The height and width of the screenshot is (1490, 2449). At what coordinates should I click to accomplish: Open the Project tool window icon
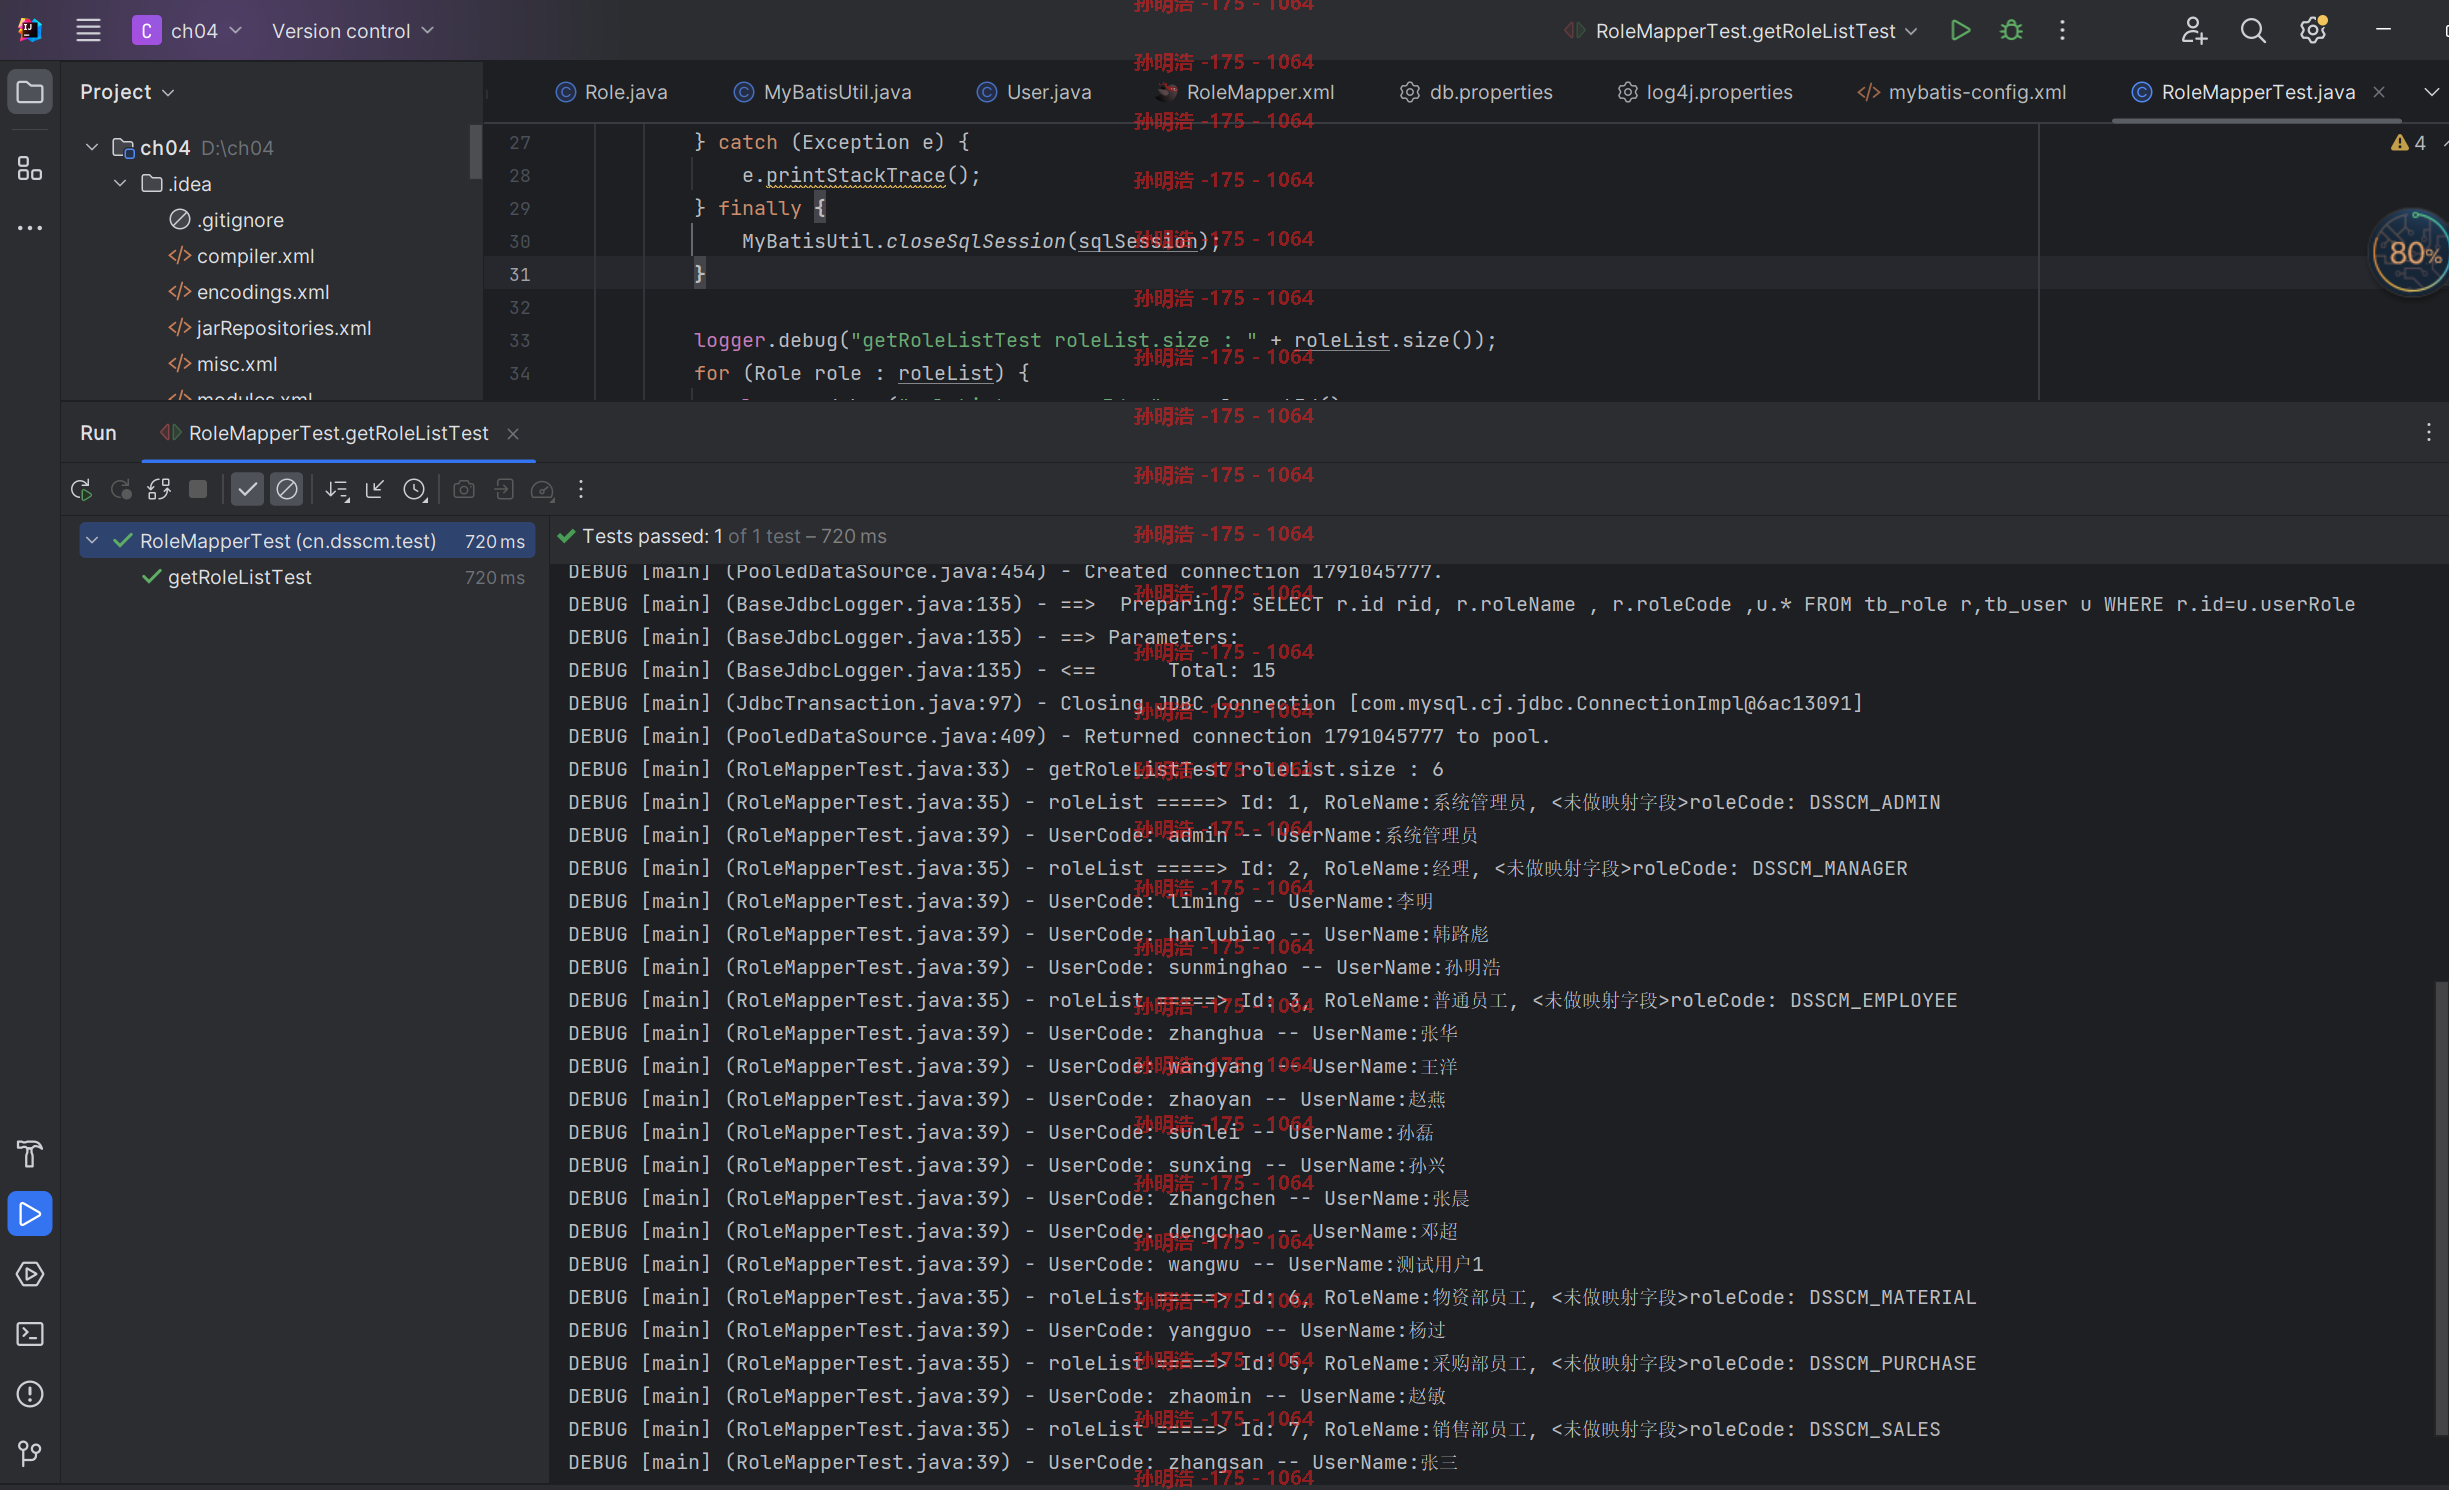coord(30,92)
